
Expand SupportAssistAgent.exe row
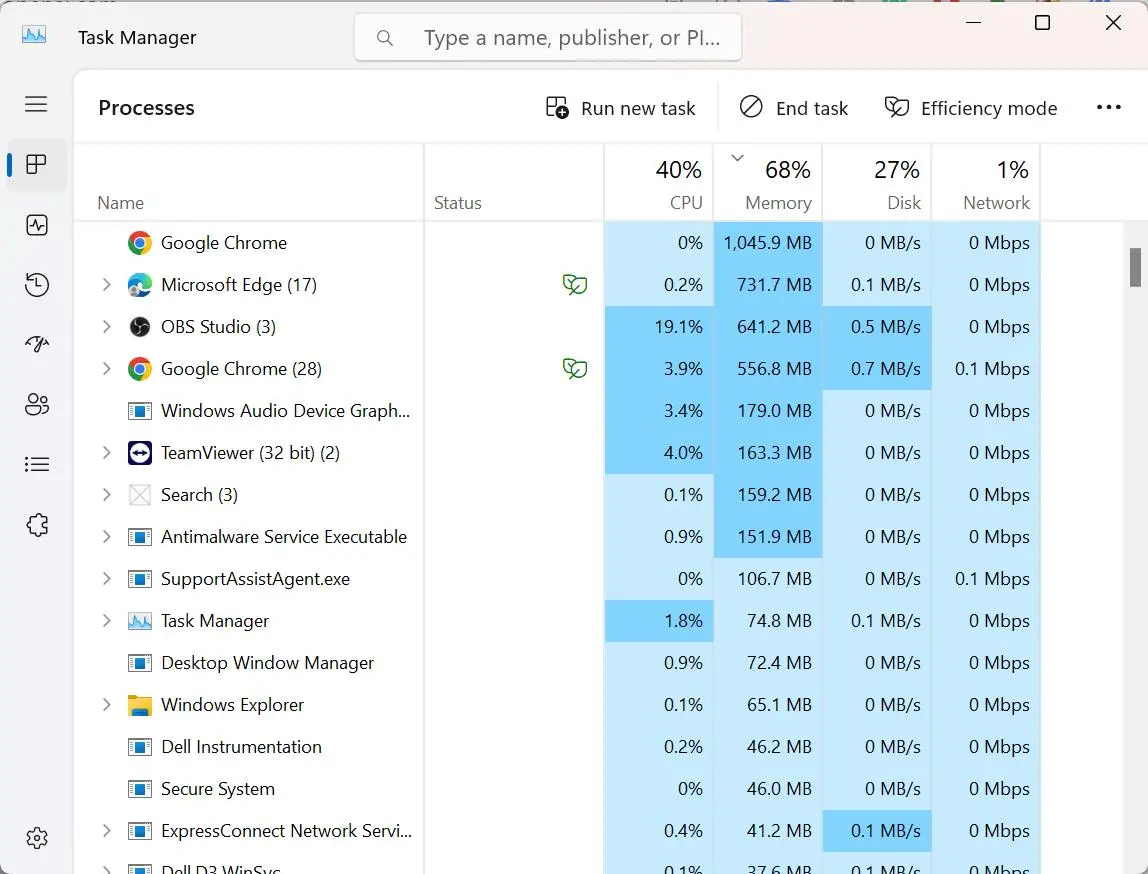pyautogui.click(x=106, y=579)
